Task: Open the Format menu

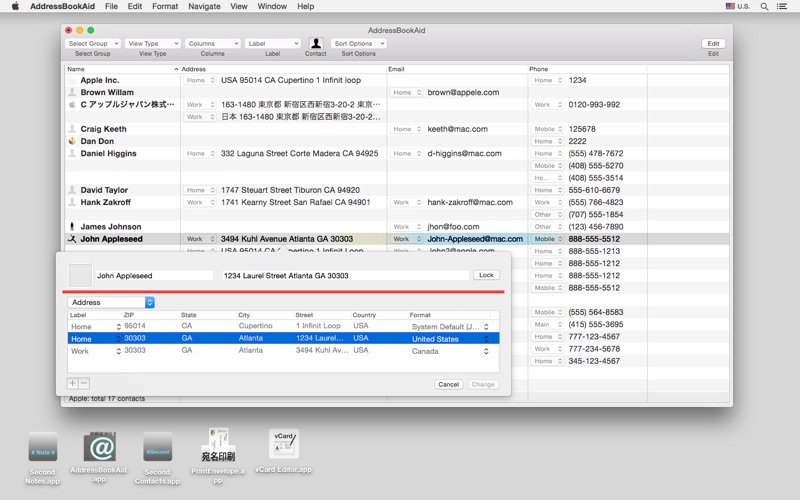Action: tap(165, 6)
